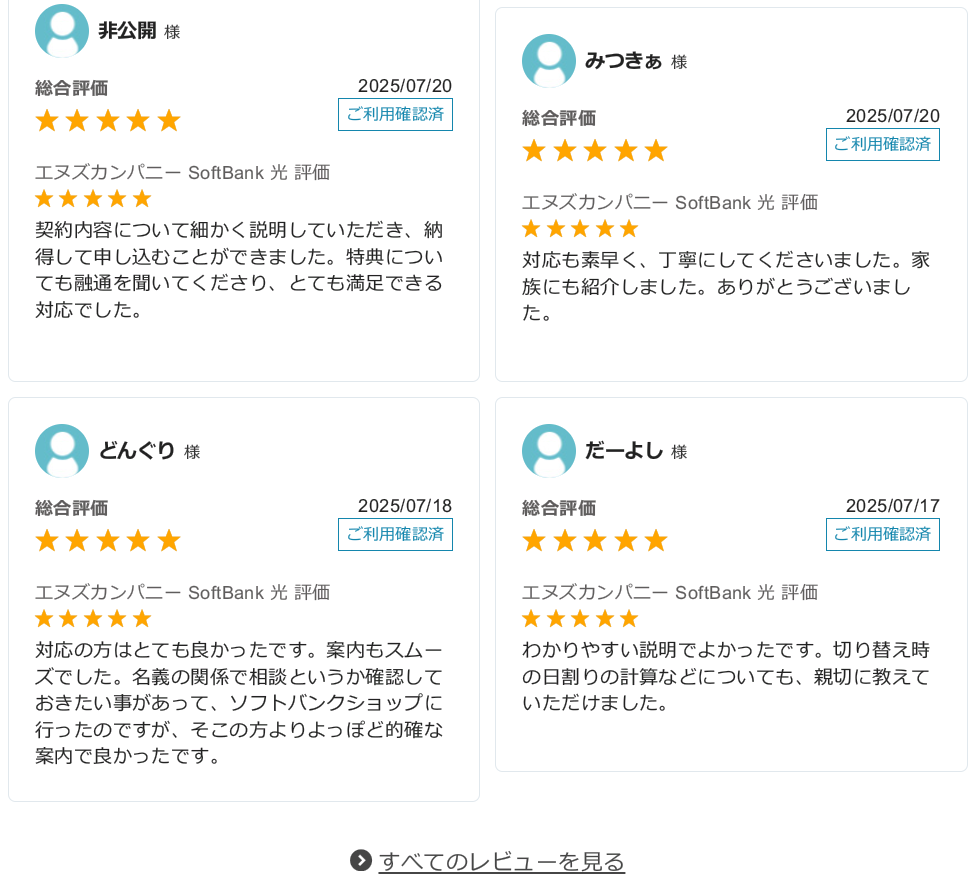
Task: Click 非公開's user avatar icon
Action: click(62, 31)
